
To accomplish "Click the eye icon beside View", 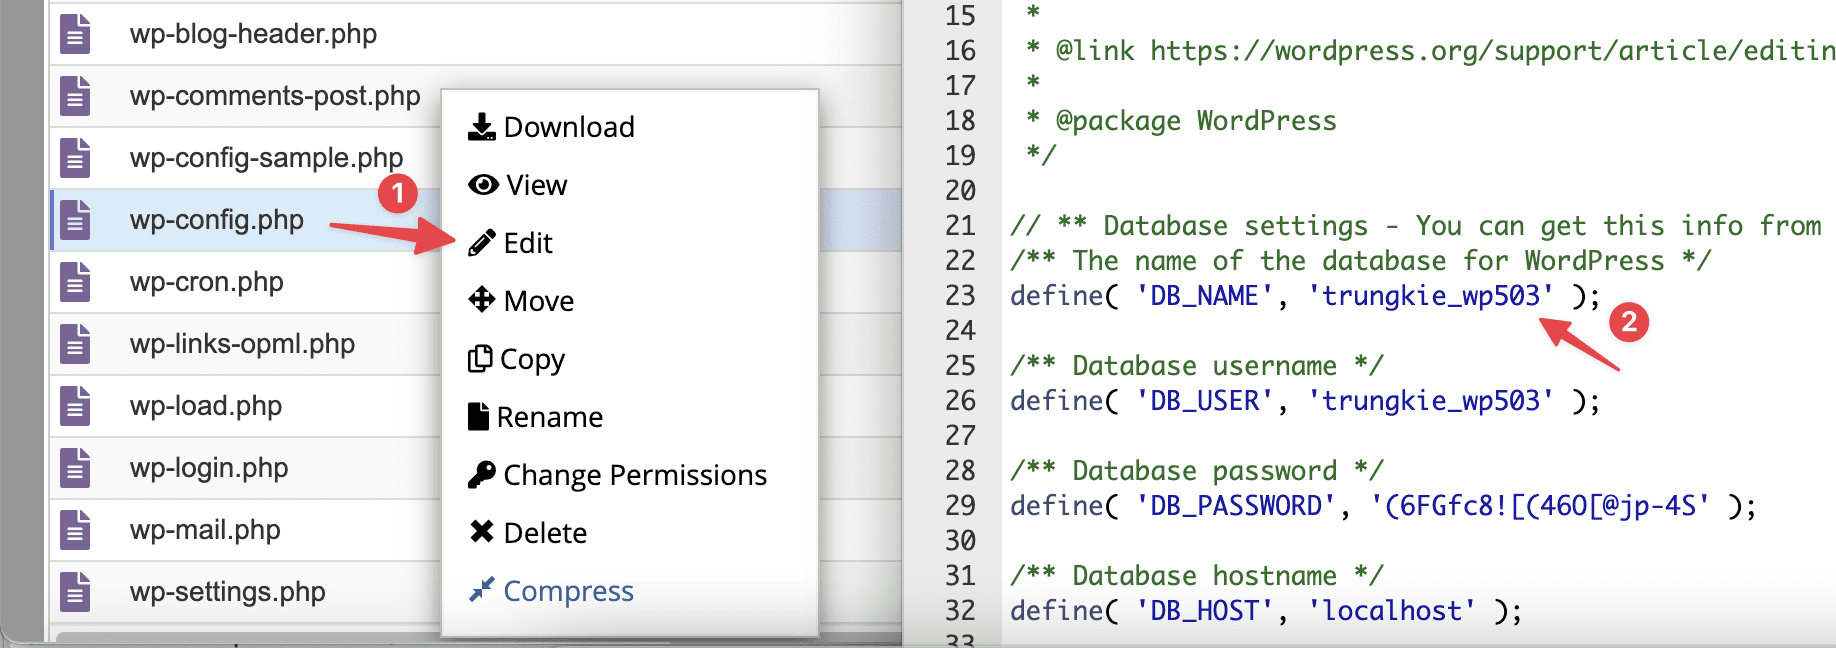I will coord(483,185).
